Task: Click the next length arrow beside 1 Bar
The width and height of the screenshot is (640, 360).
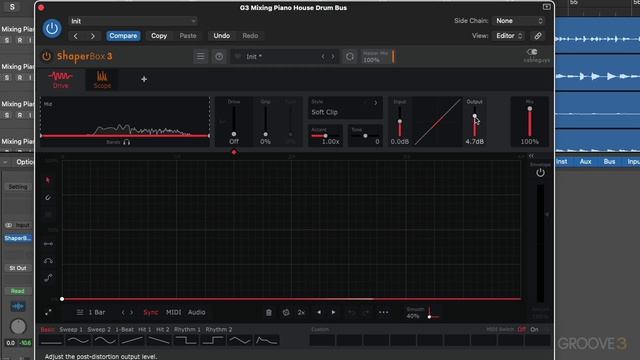Action: coord(131,312)
